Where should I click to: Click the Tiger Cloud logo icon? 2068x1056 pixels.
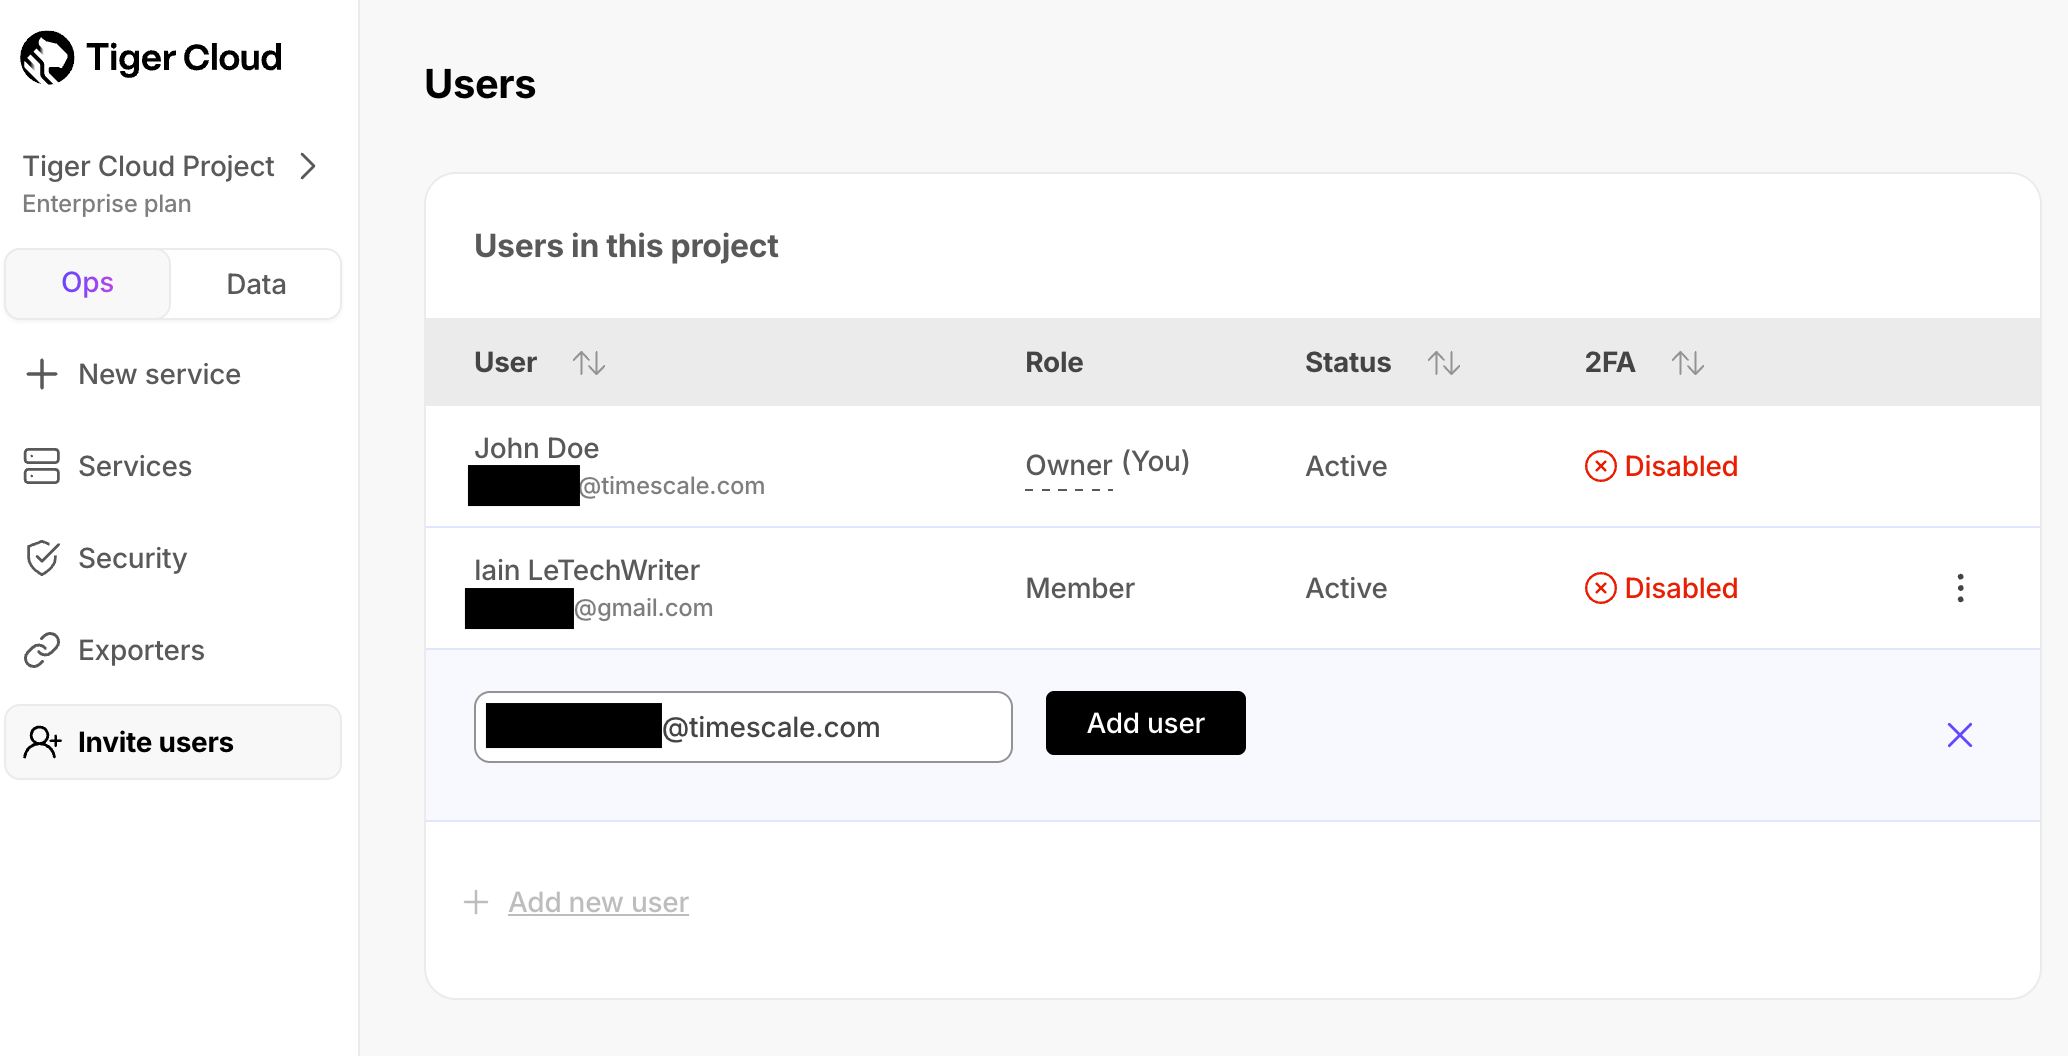[47, 58]
